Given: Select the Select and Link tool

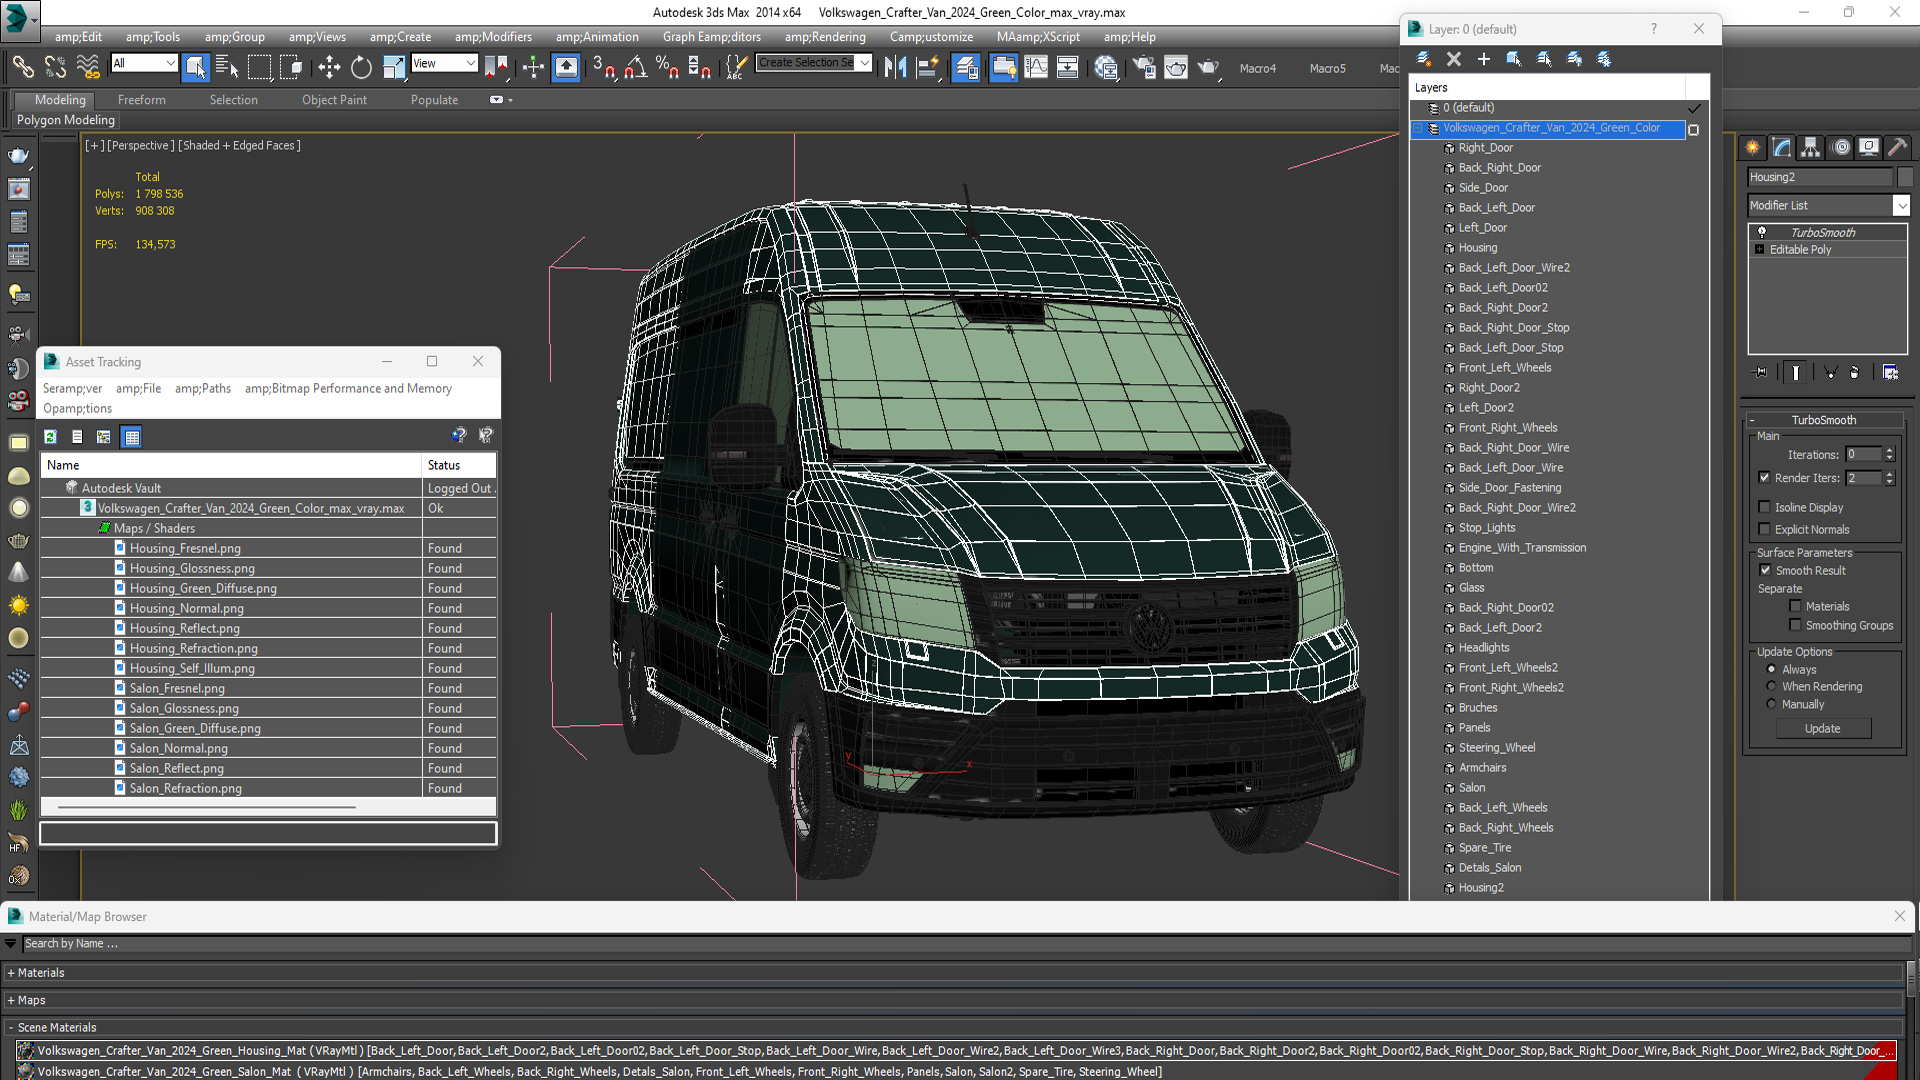Looking at the screenshot, I should click(22, 67).
